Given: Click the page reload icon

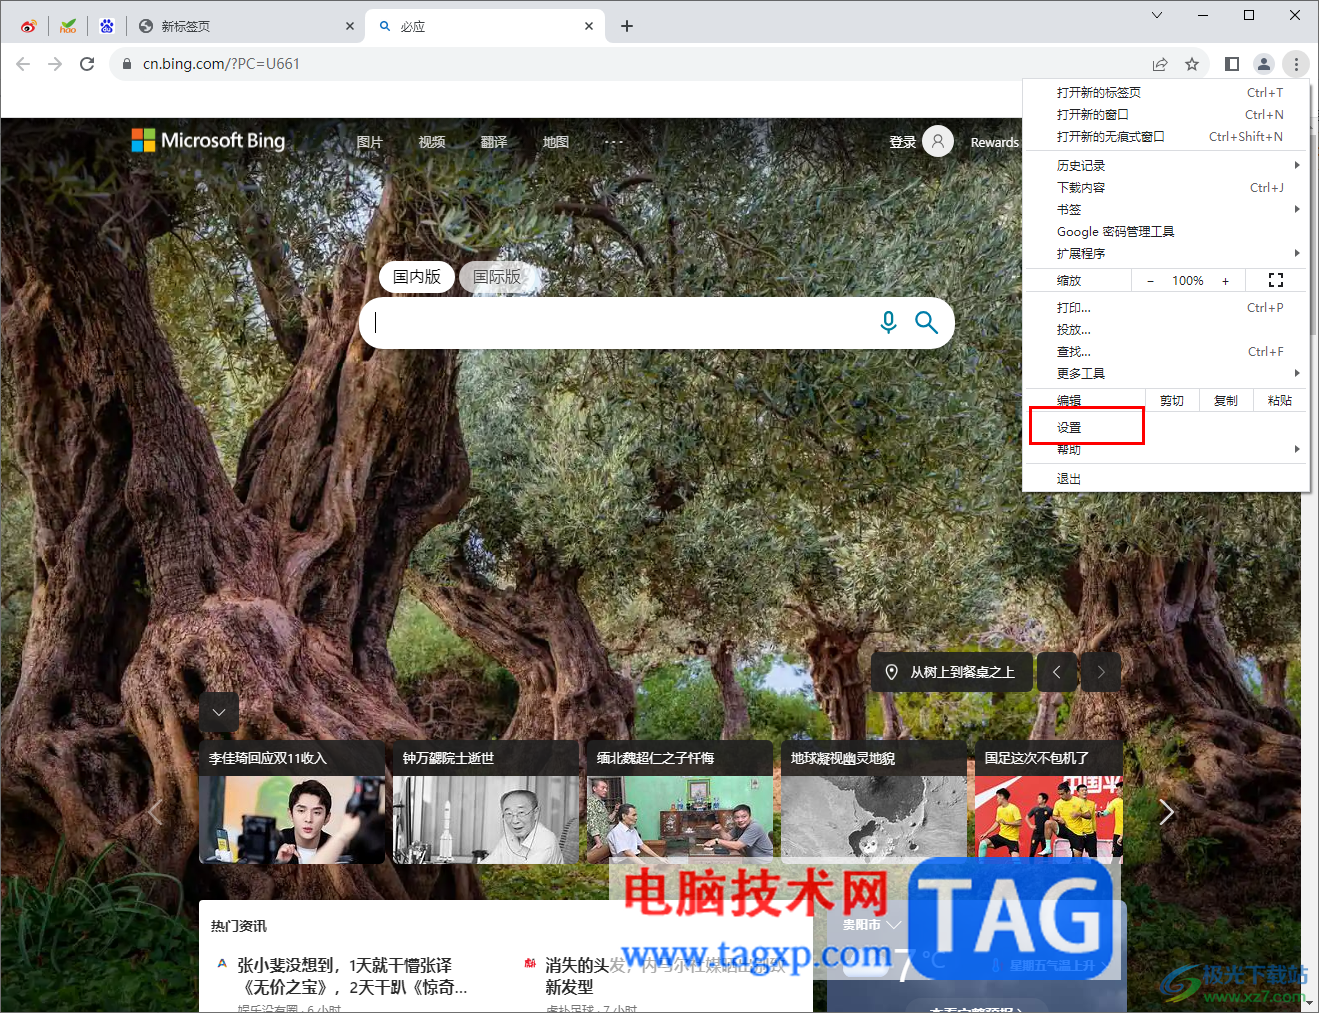Looking at the screenshot, I should tap(87, 63).
